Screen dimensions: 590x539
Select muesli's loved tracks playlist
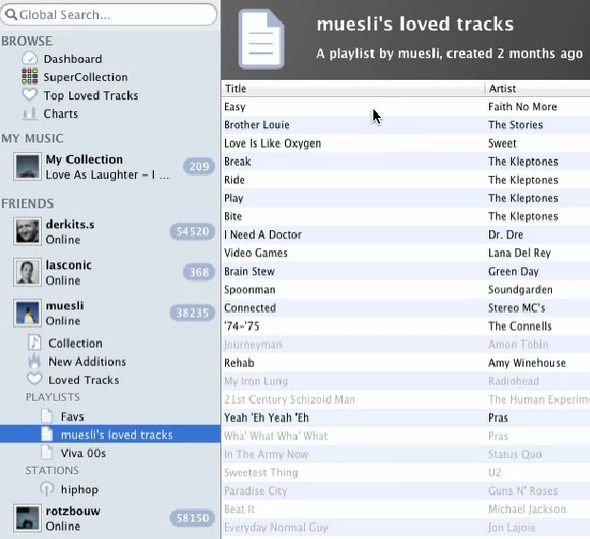click(110, 434)
